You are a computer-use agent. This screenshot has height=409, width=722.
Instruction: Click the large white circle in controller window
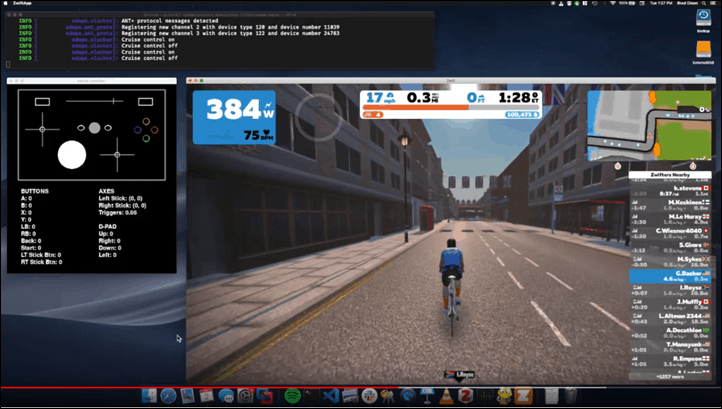(72, 155)
